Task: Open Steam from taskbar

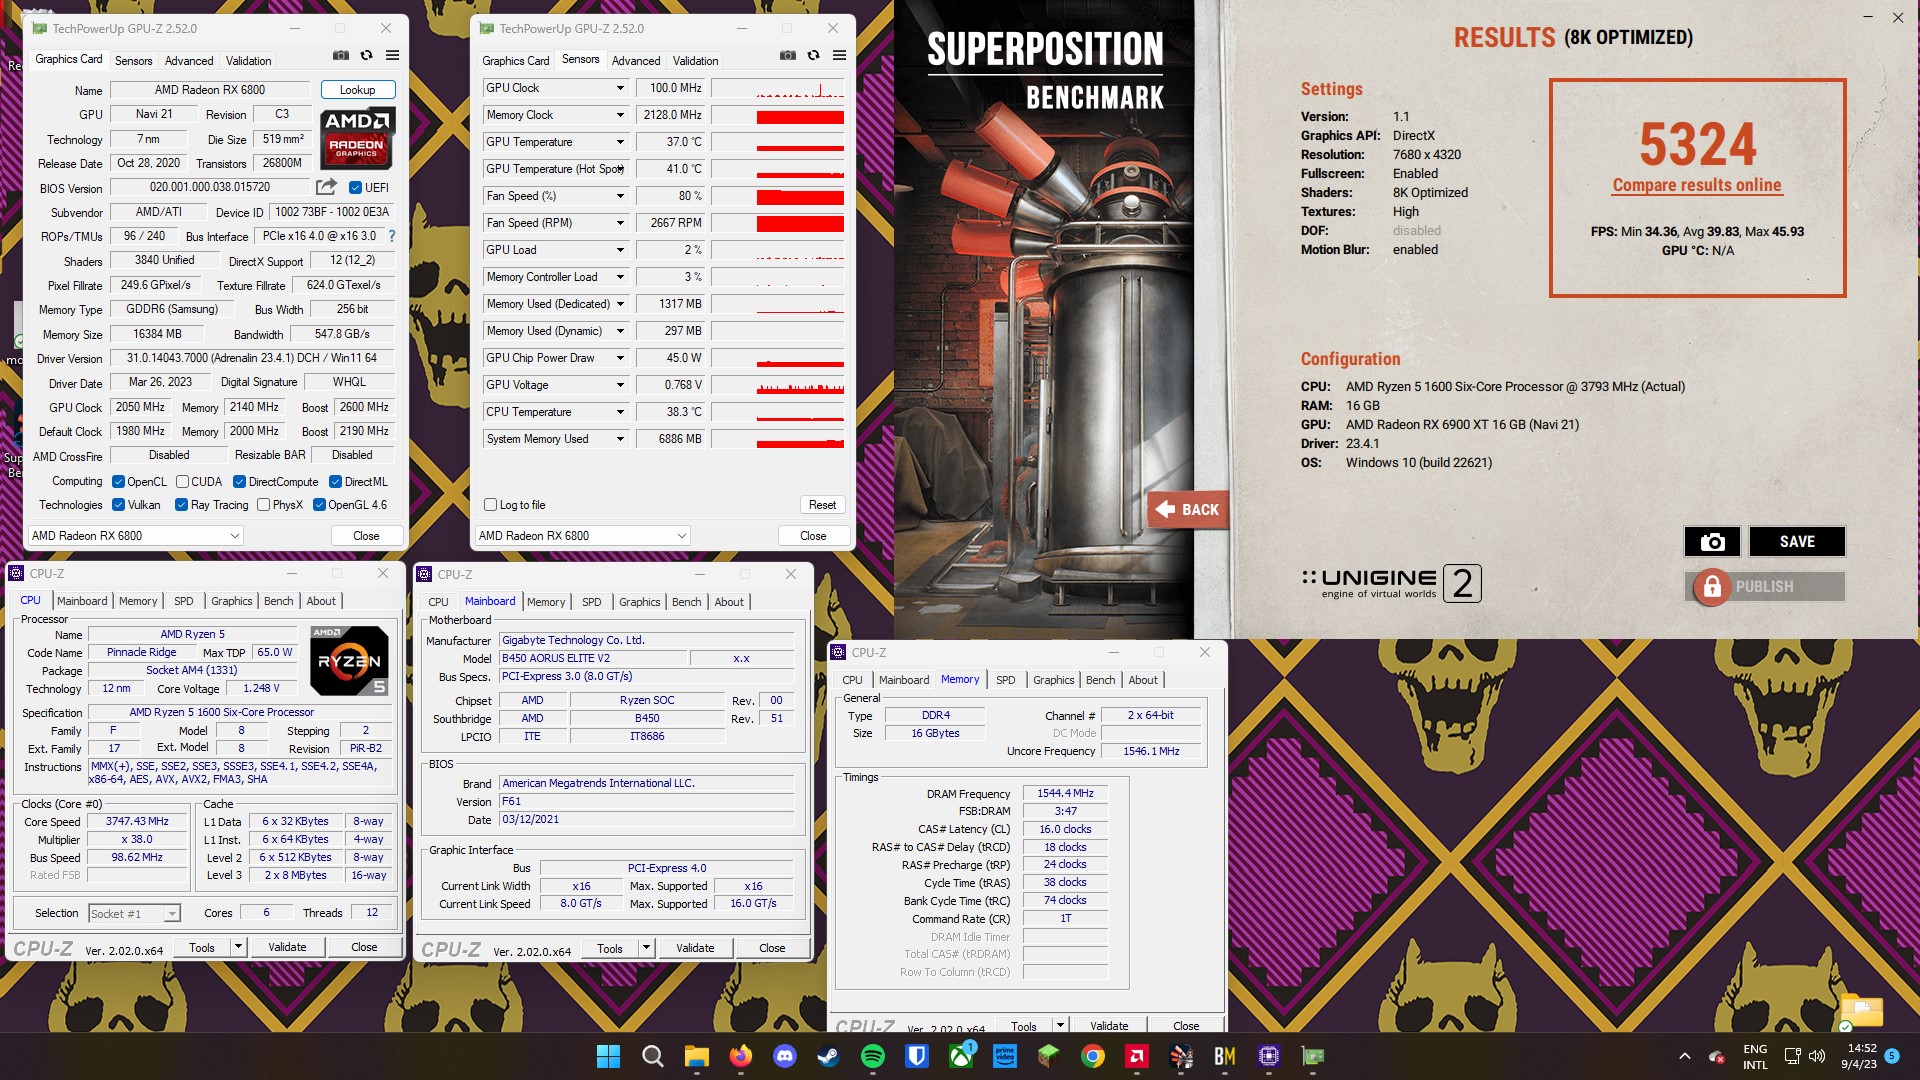Action: tap(828, 1056)
